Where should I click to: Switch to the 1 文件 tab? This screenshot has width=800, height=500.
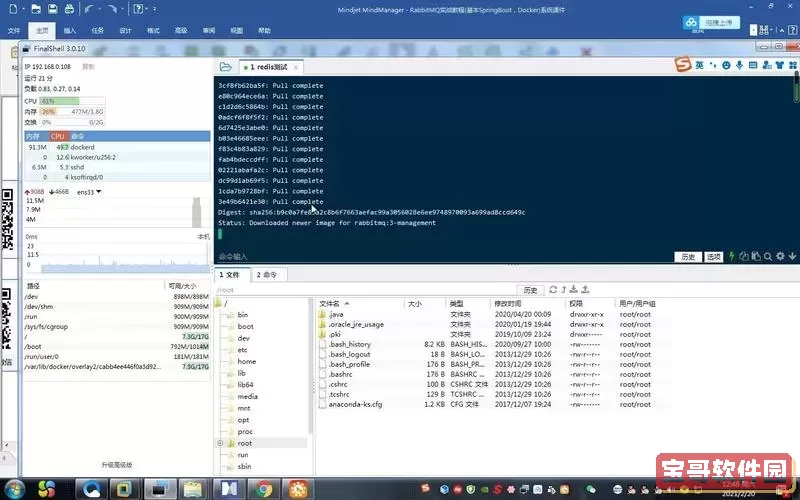tap(230, 274)
